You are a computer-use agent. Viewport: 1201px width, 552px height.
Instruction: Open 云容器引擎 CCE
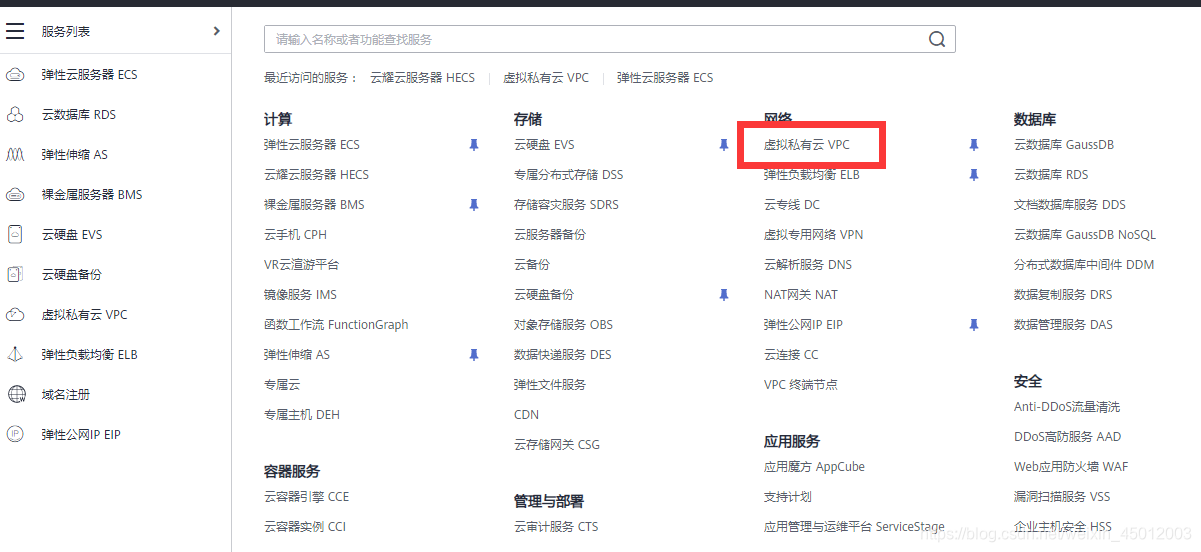pos(306,497)
